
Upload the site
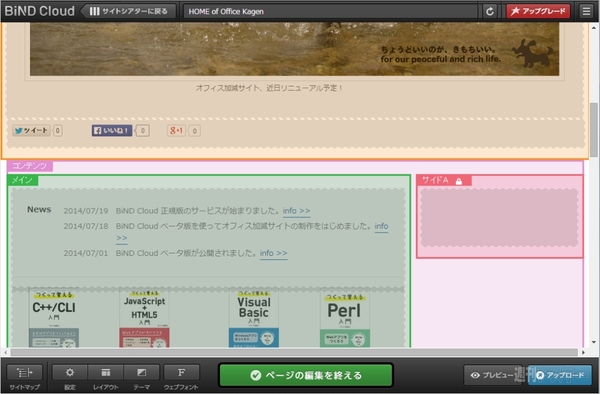pyautogui.click(x=560, y=375)
